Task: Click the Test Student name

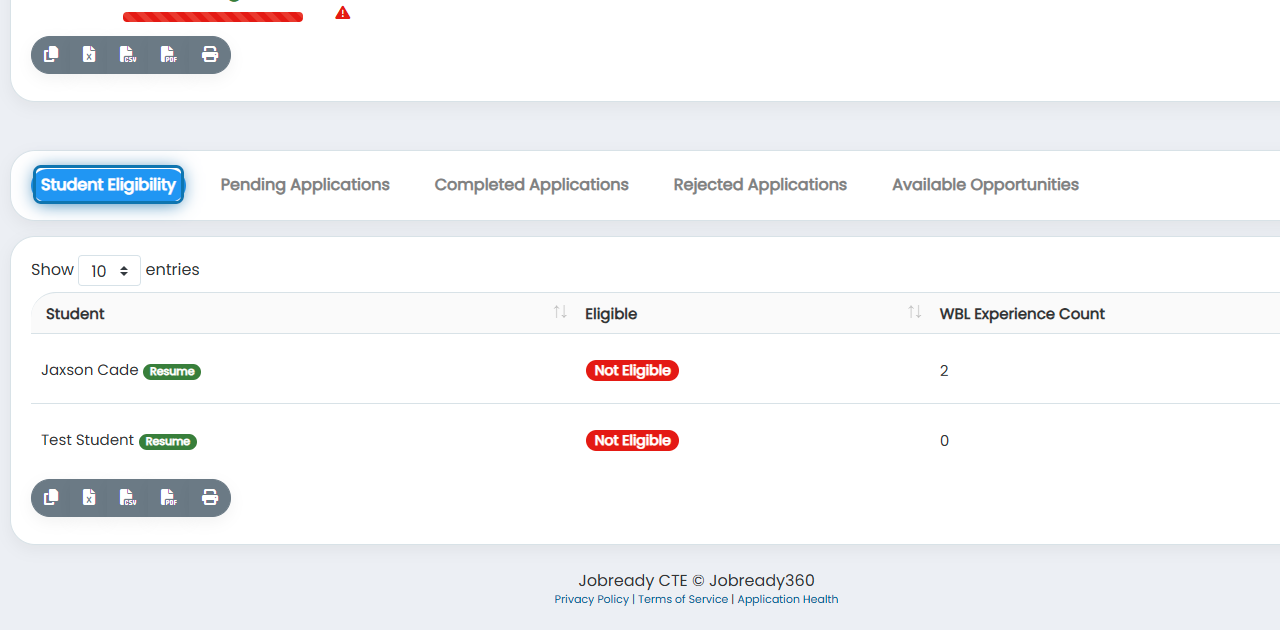Action: click(87, 440)
